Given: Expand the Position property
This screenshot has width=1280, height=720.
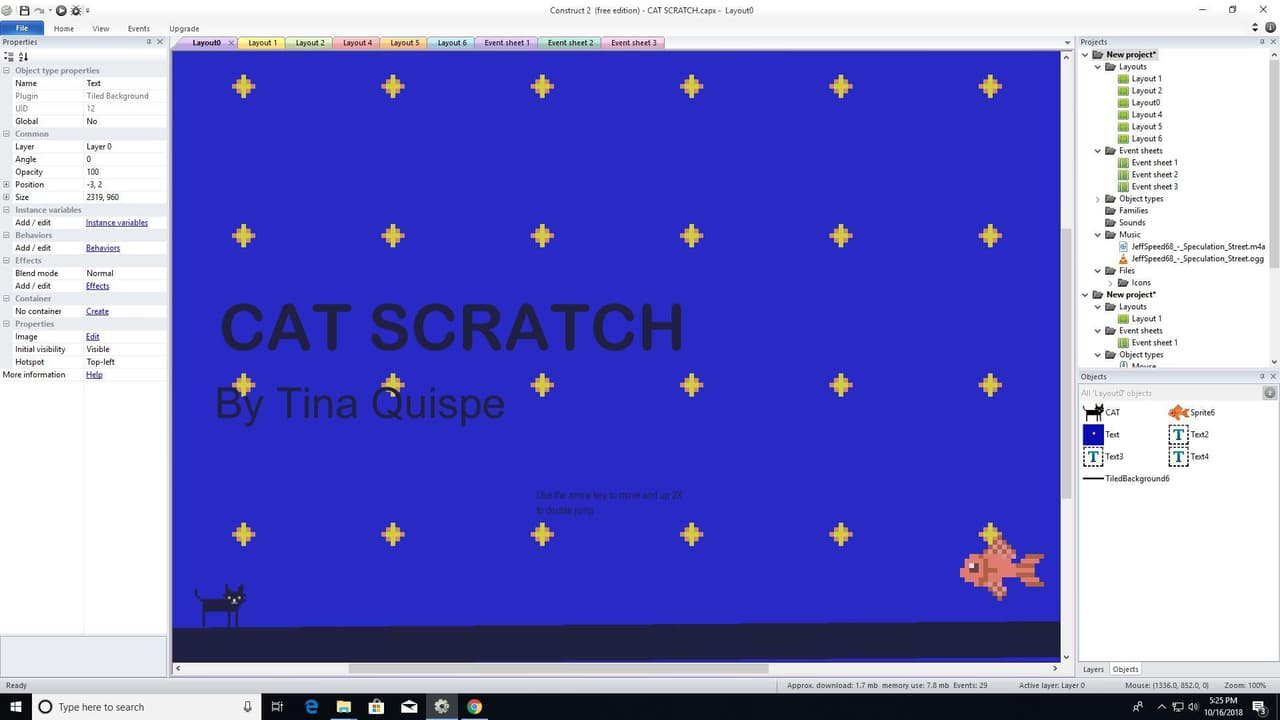Looking at the screenshot, I should [7, 185].
